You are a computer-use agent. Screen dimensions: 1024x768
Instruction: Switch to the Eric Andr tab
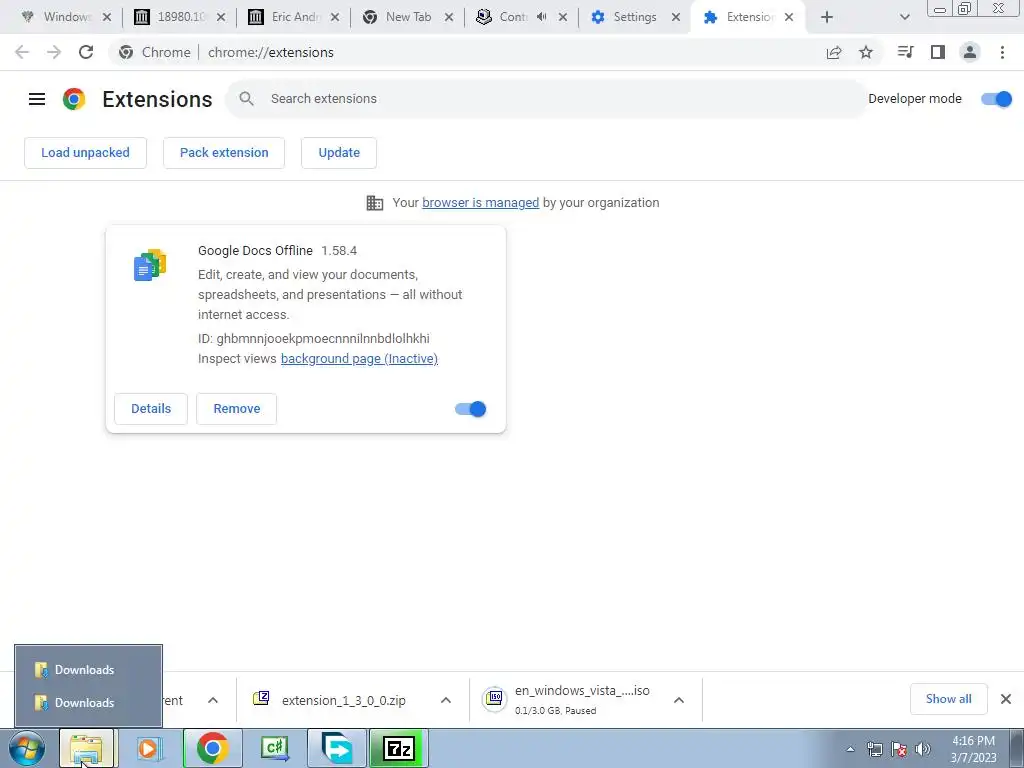[294, 17]
